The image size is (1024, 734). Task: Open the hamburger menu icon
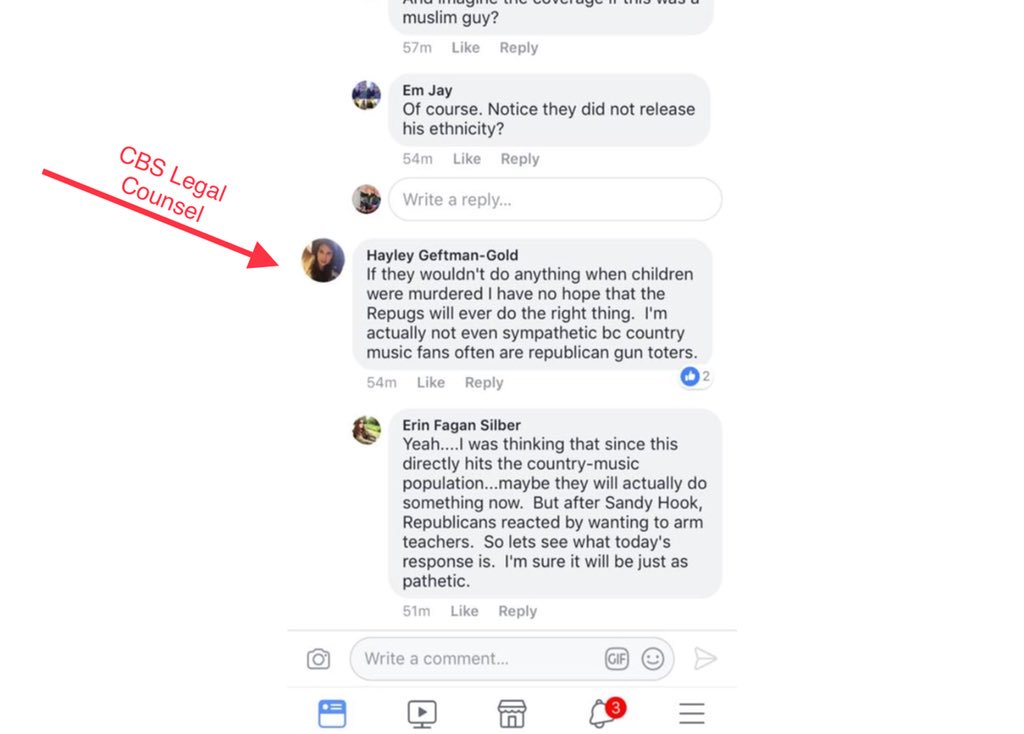pos(692,713)
